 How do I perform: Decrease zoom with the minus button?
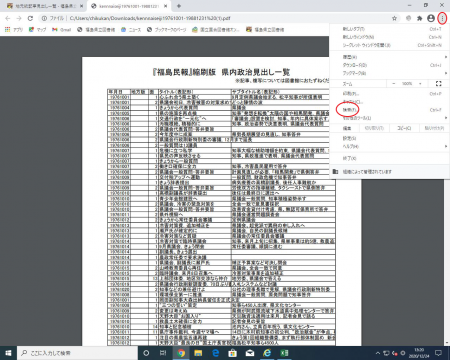(x=394, y=83)
